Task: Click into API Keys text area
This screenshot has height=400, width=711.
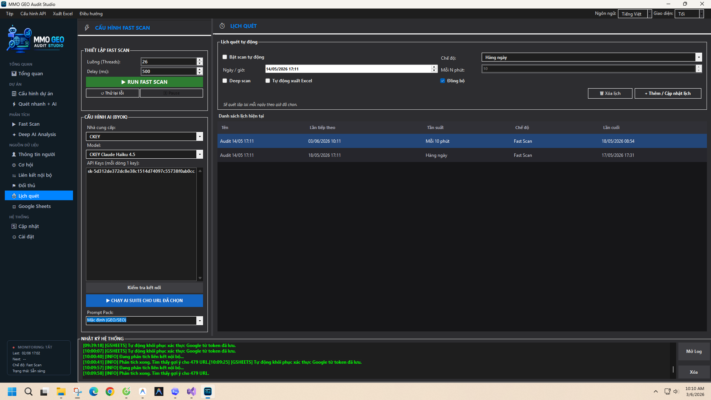Action: tap(141, 224)
